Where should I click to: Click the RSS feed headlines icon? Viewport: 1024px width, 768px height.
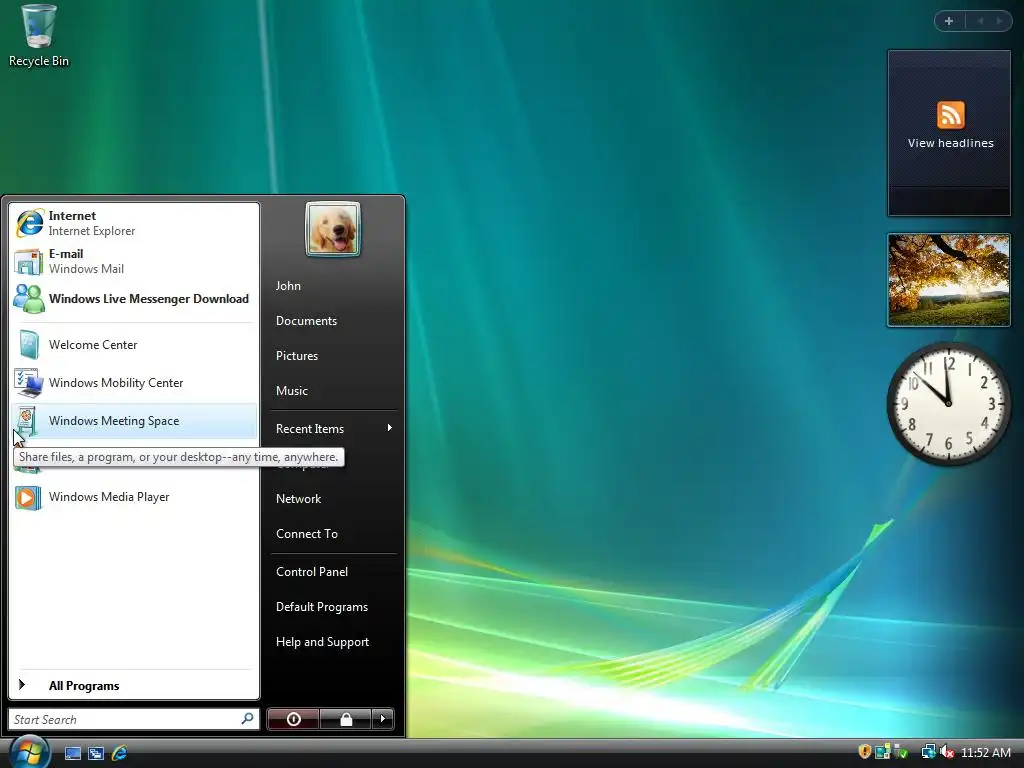point(950,115)
